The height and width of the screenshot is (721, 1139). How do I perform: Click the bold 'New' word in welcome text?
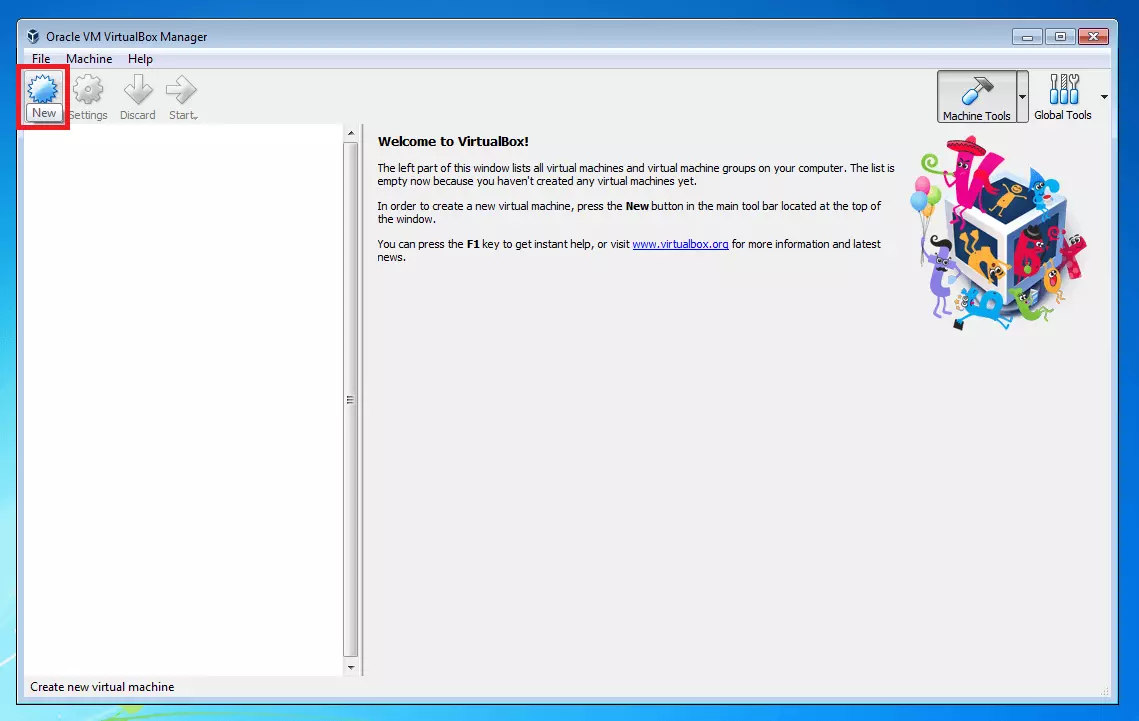pos(637,206)
